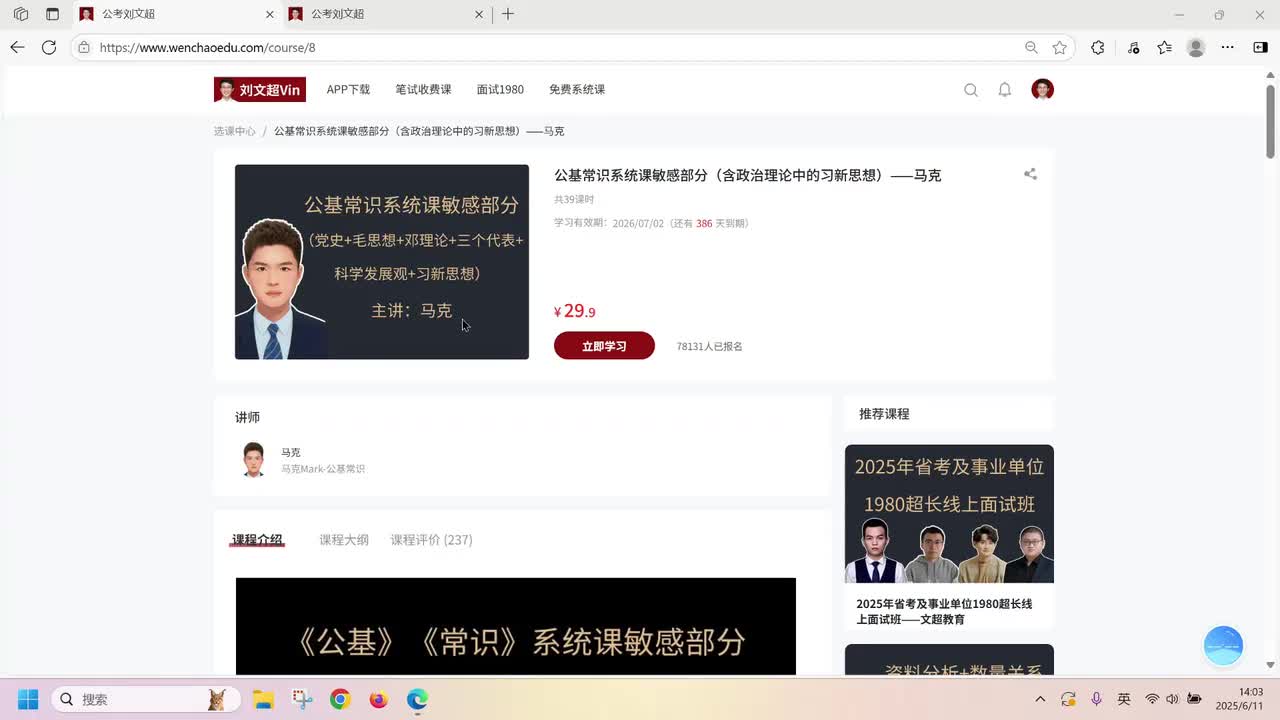Open the volume tray icon
The image size is (1280, 720).
1172,699
